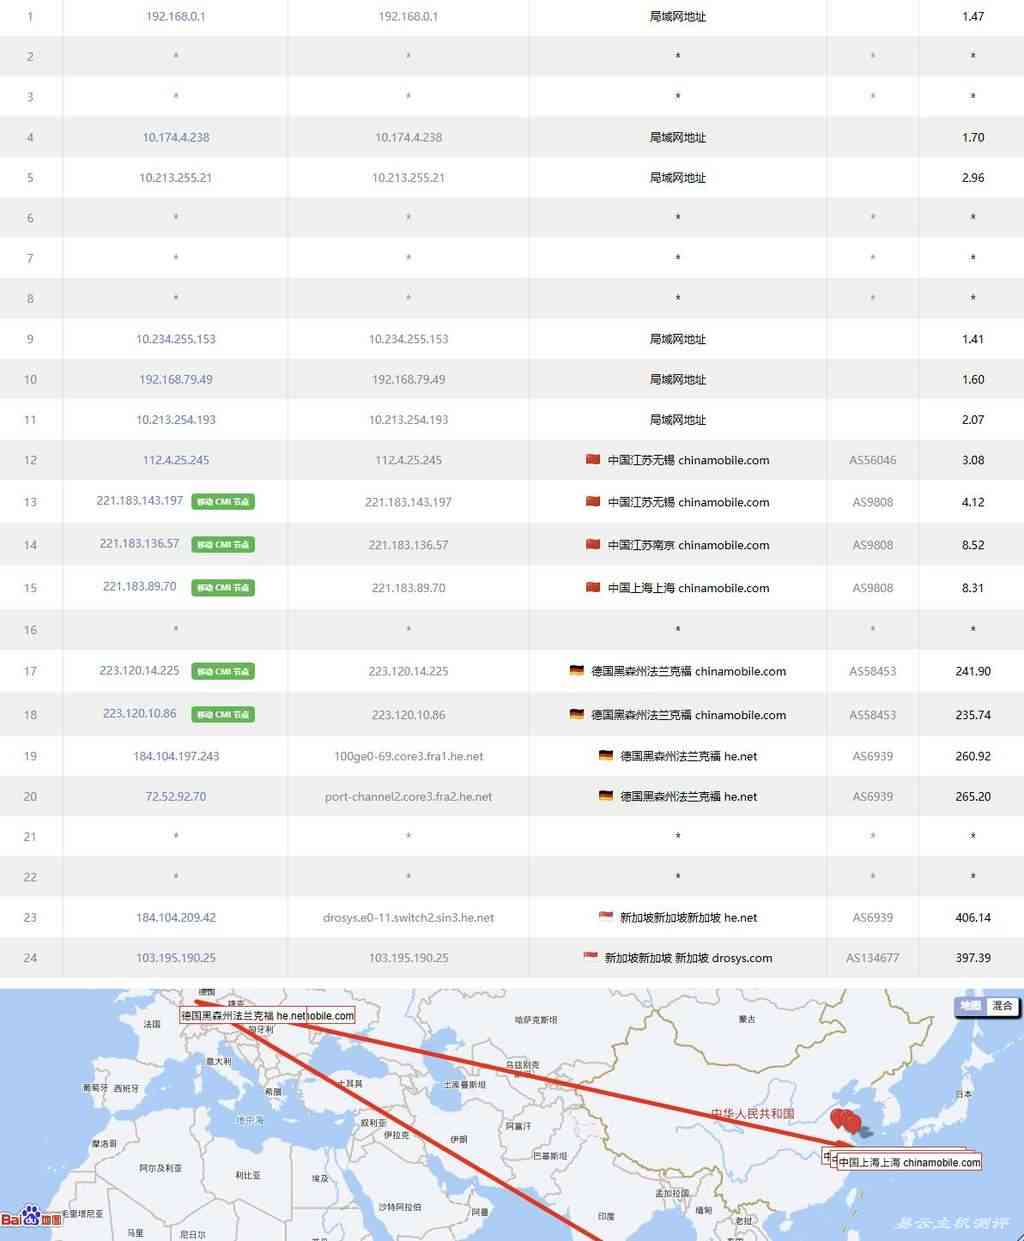Click hop number 16
Screen dimensions: 1024x1241
coord(30,630)
